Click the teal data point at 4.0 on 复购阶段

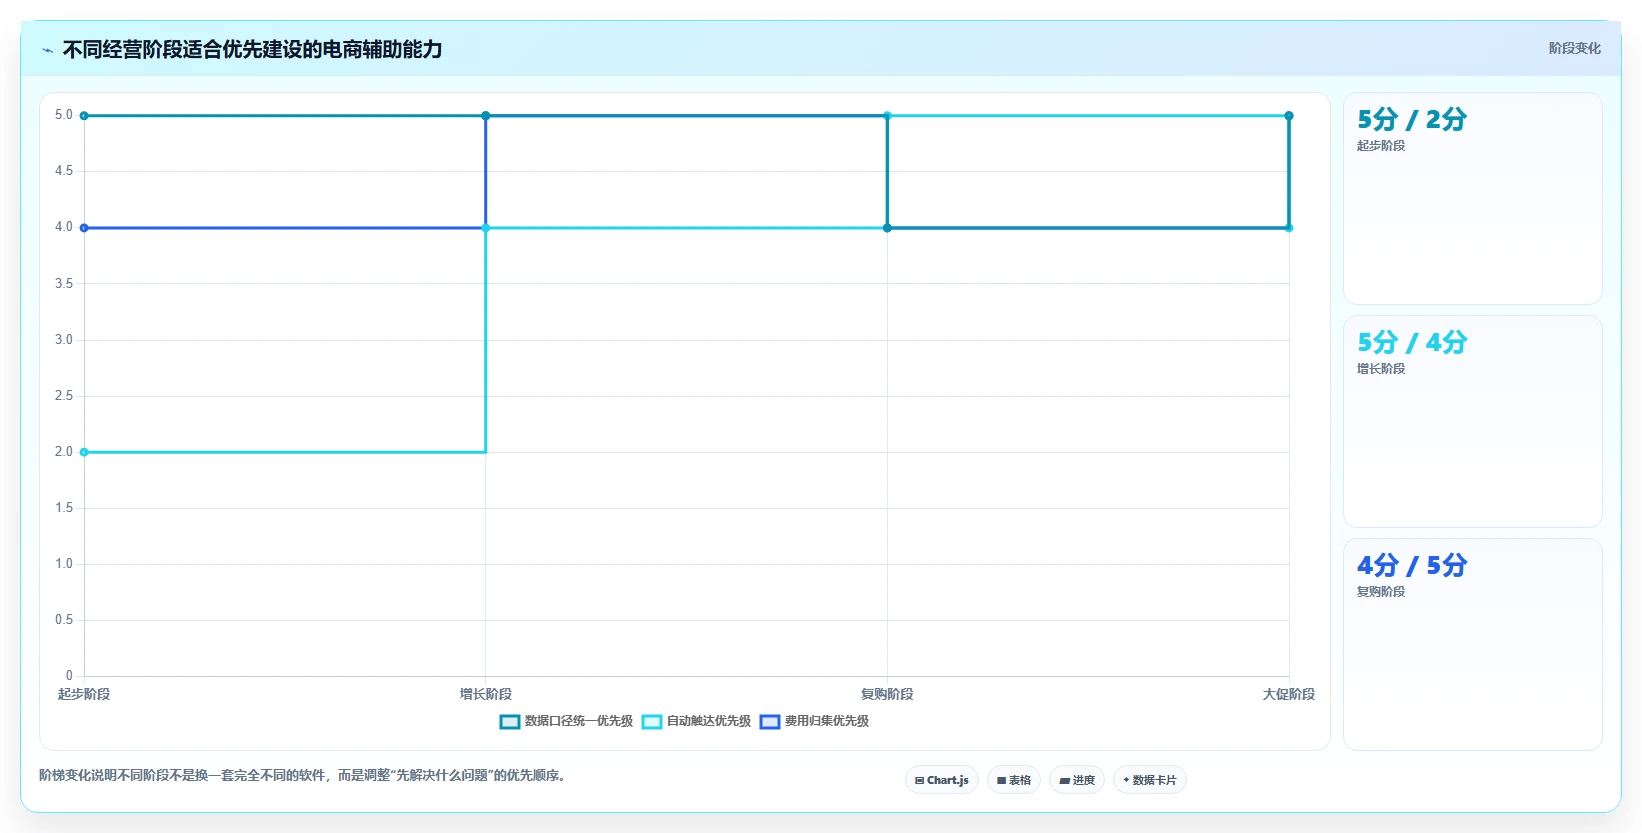point(887,228)
